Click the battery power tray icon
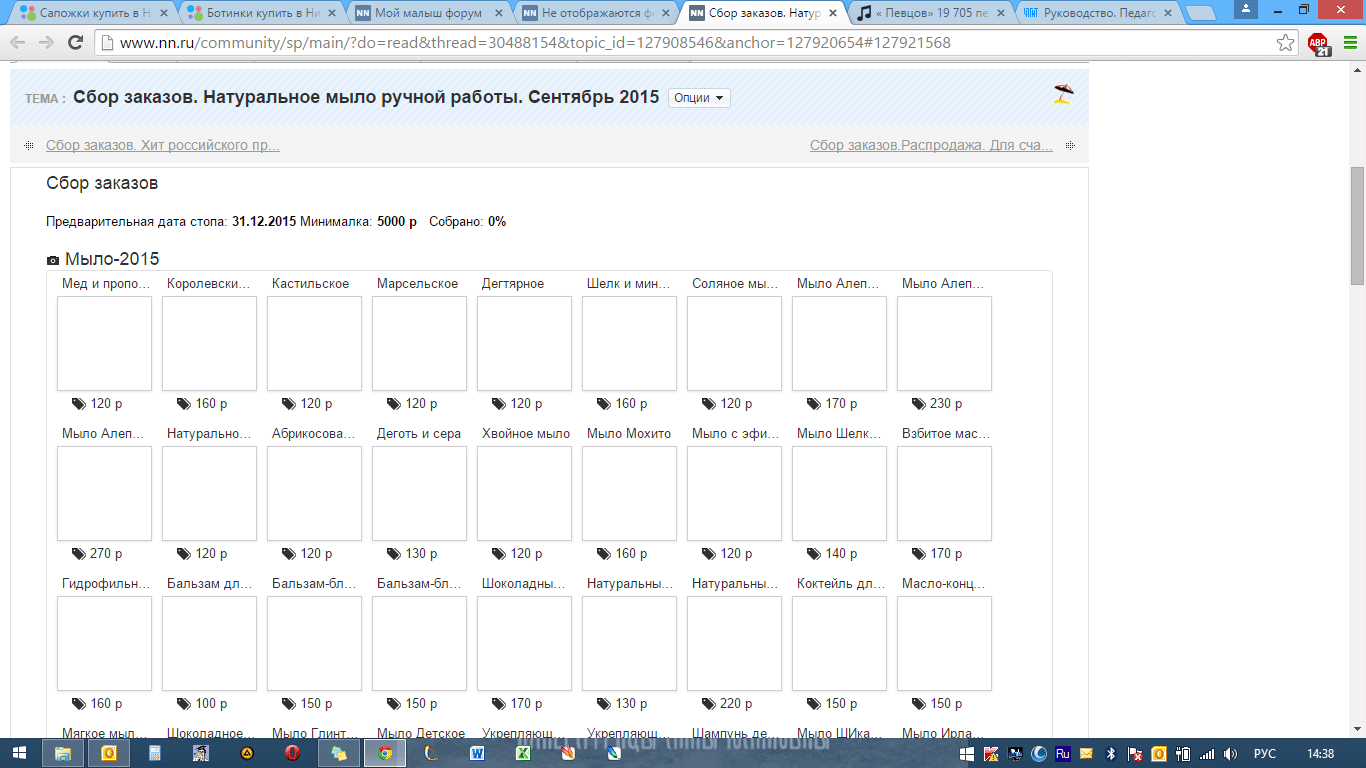 (1183, 753)
